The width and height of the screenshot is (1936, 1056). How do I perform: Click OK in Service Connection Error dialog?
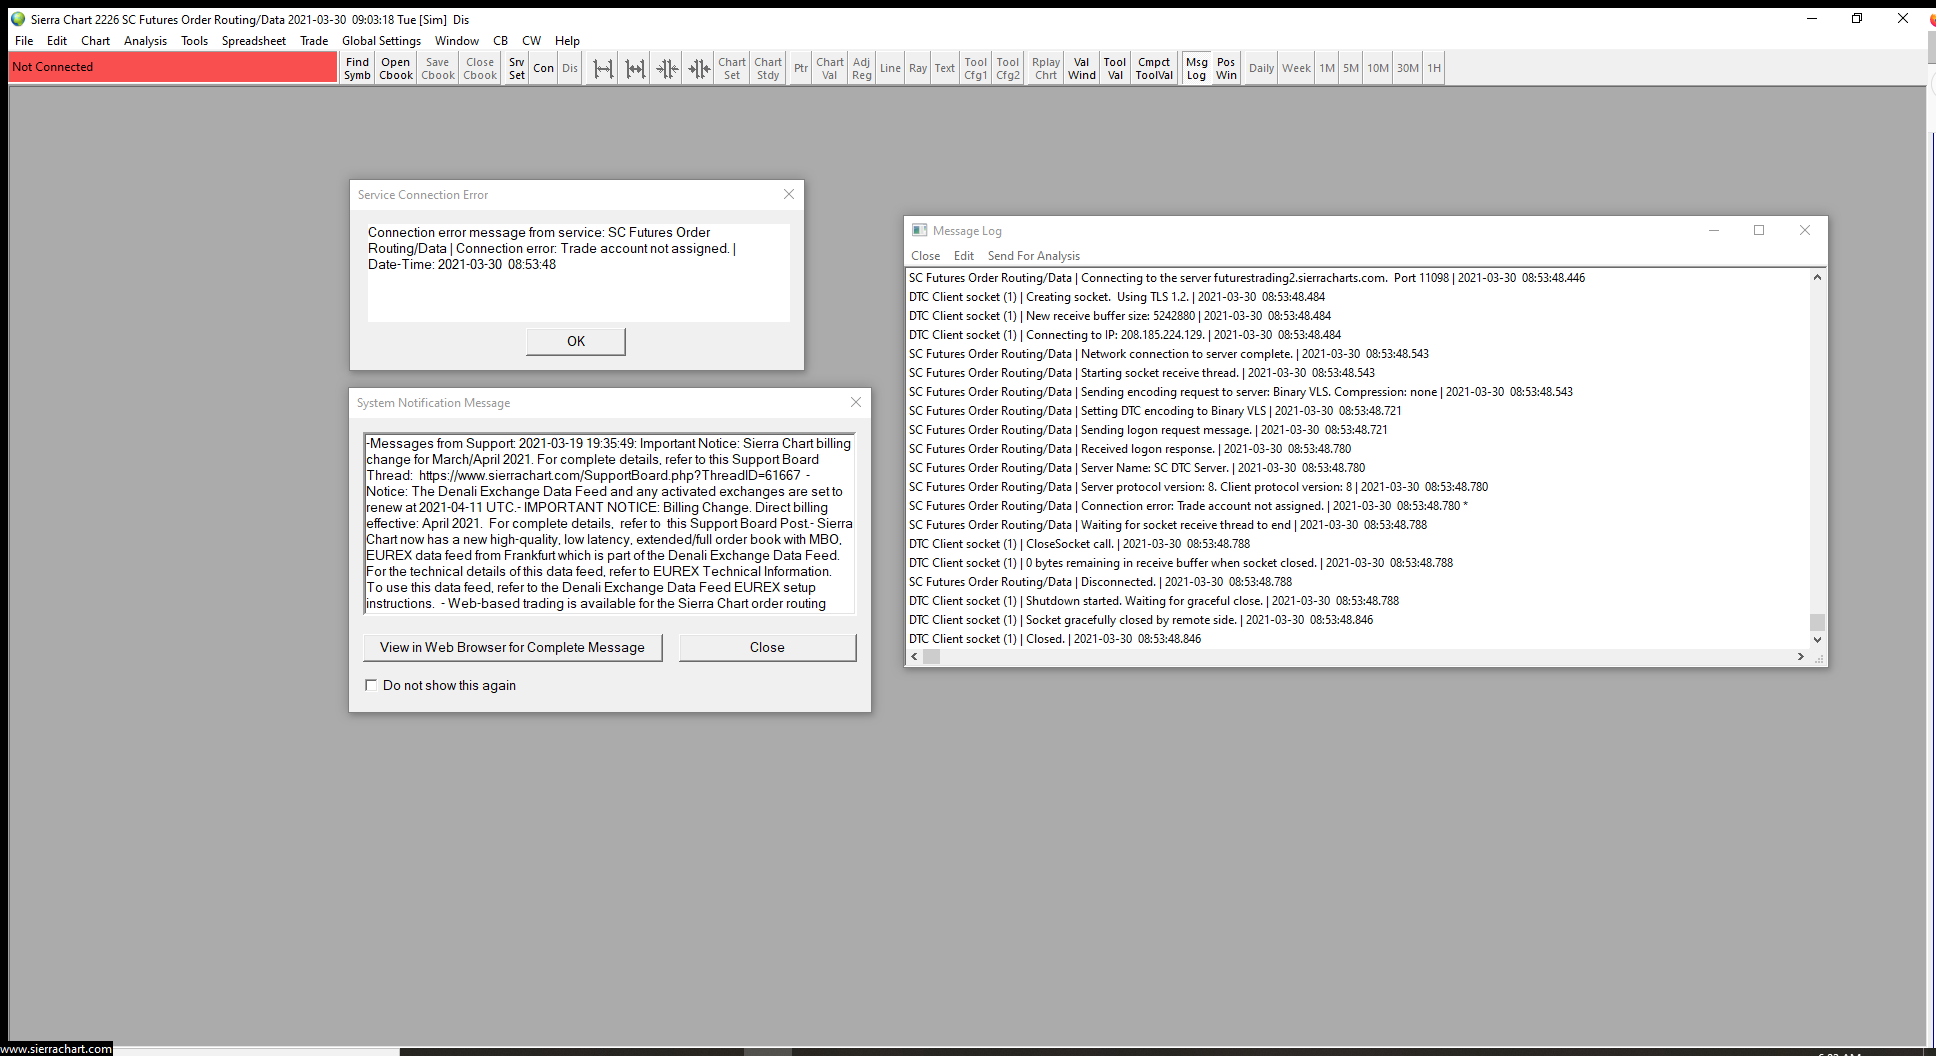click(576, 341)
